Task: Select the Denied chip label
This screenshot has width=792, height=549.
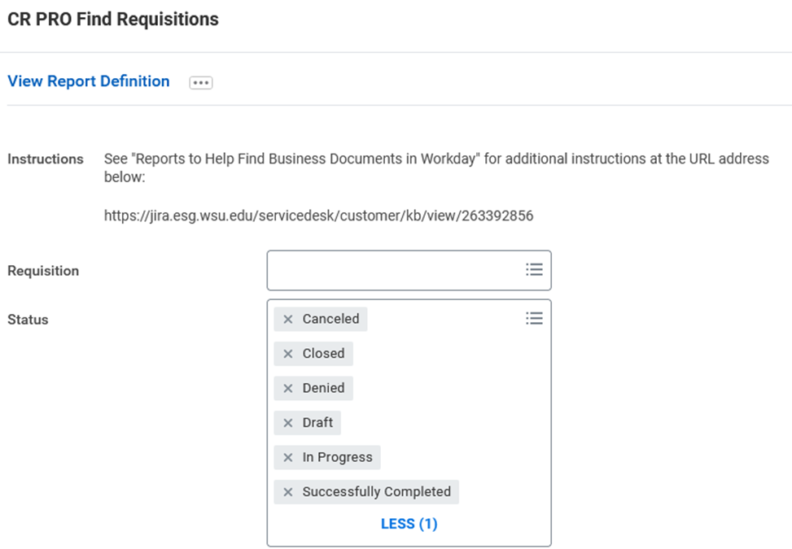Action: point(323,388)
